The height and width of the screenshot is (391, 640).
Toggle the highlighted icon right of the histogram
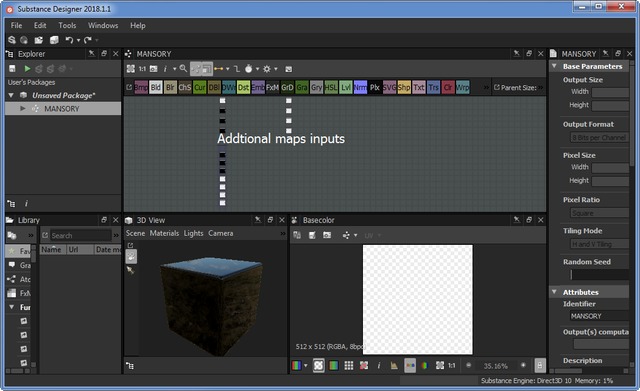410,366
